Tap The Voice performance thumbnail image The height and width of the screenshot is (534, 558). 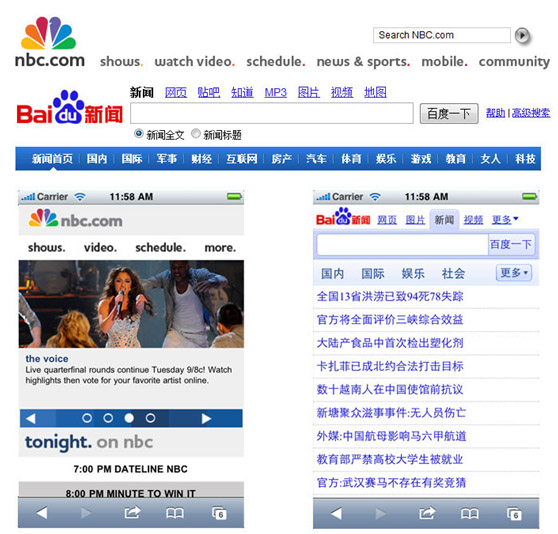click(131, 304)
